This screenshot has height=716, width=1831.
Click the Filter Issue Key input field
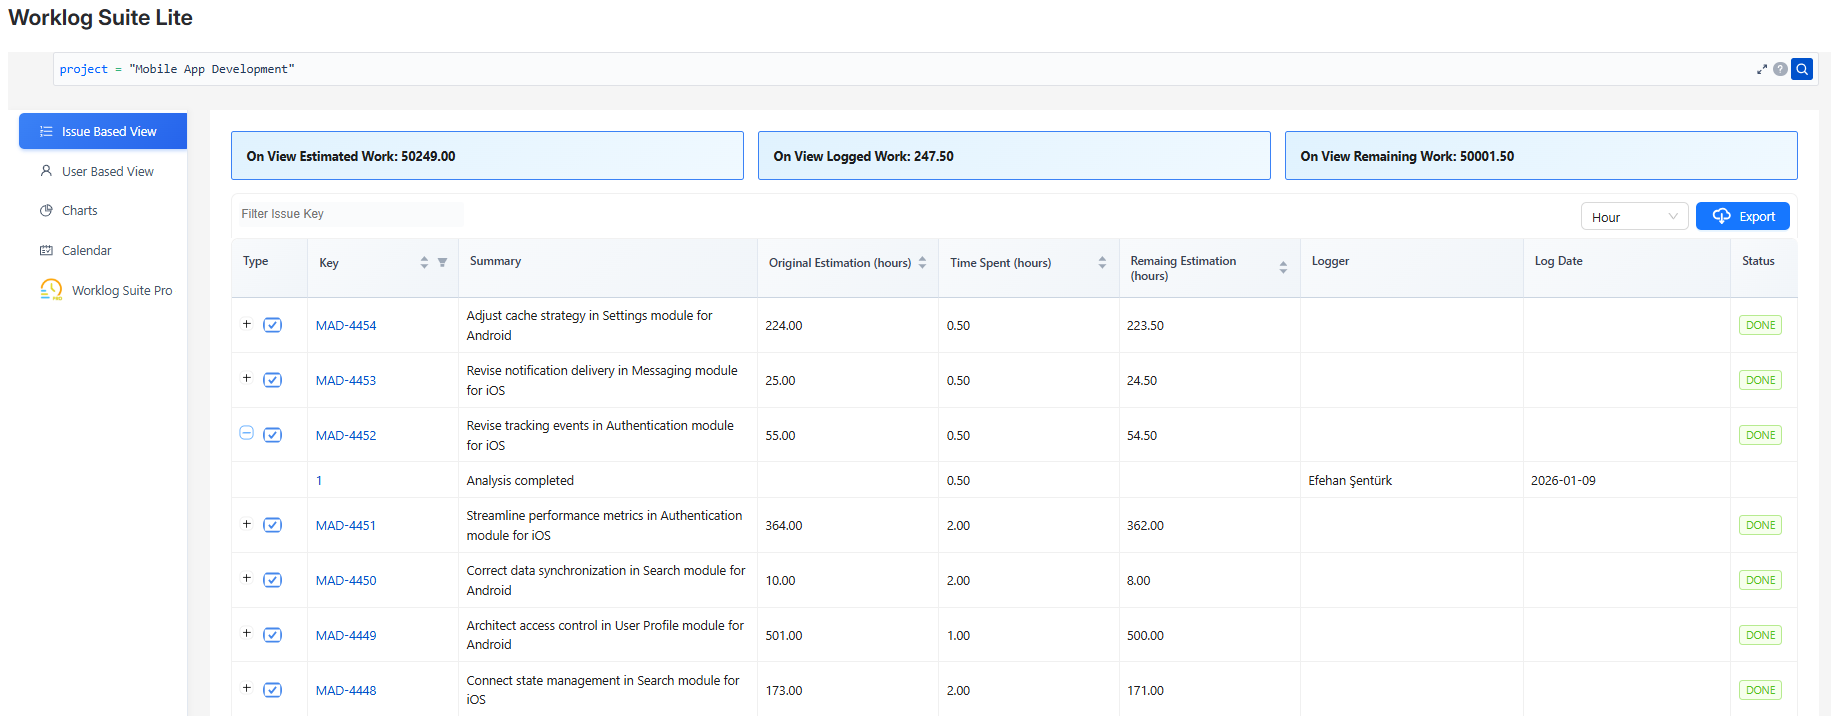click(348, 214)
